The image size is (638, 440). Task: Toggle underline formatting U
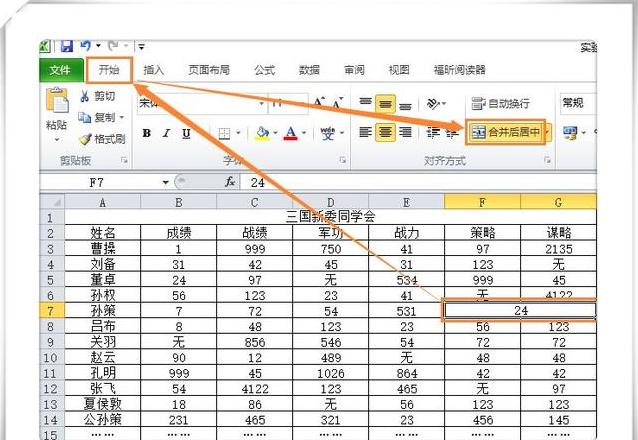186,134
